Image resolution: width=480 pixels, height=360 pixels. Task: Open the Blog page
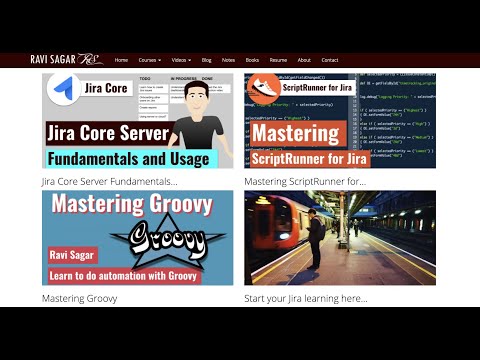(x=206, y=60)
